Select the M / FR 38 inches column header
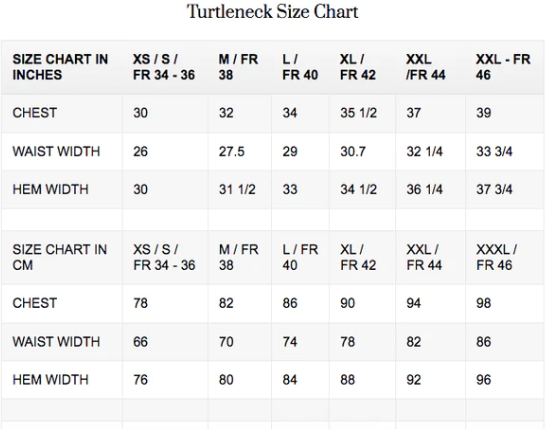547x429 pixels. click(x=238, y=67)
